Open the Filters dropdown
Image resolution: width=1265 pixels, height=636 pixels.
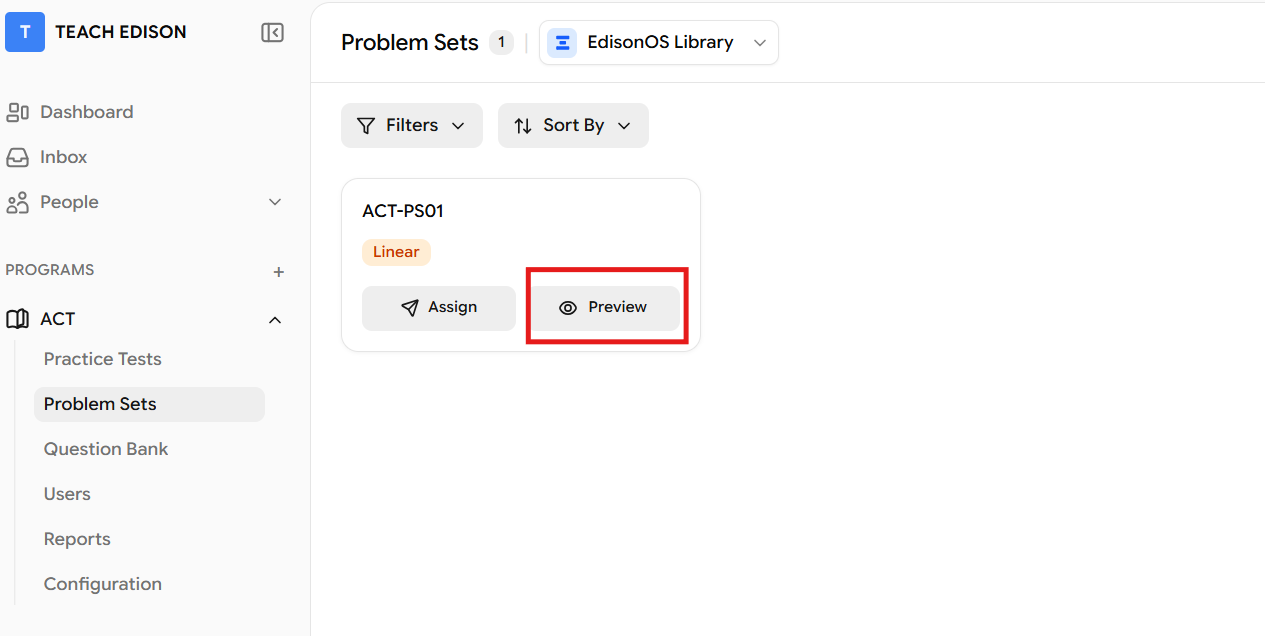click(x=411, y=126)
